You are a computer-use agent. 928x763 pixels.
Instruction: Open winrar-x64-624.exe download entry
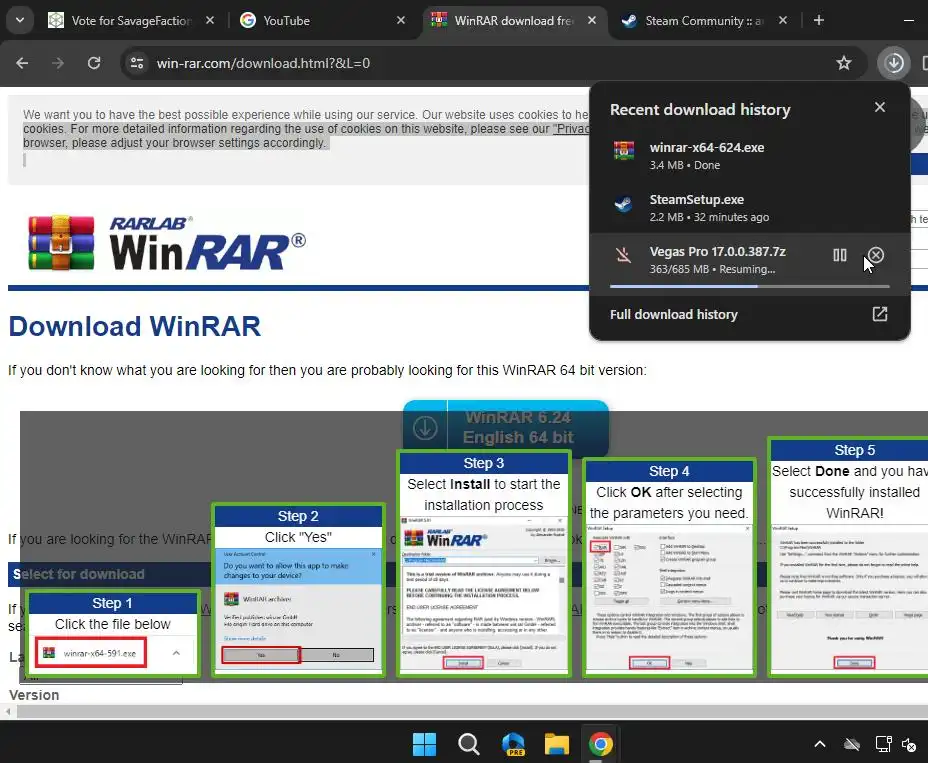750,156
